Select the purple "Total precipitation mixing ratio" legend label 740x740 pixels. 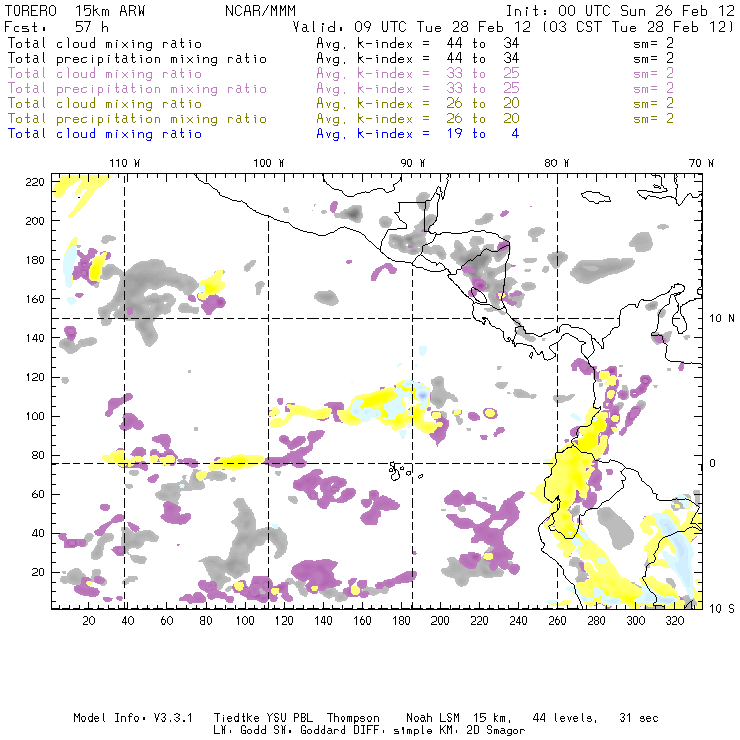coord(137,89)
